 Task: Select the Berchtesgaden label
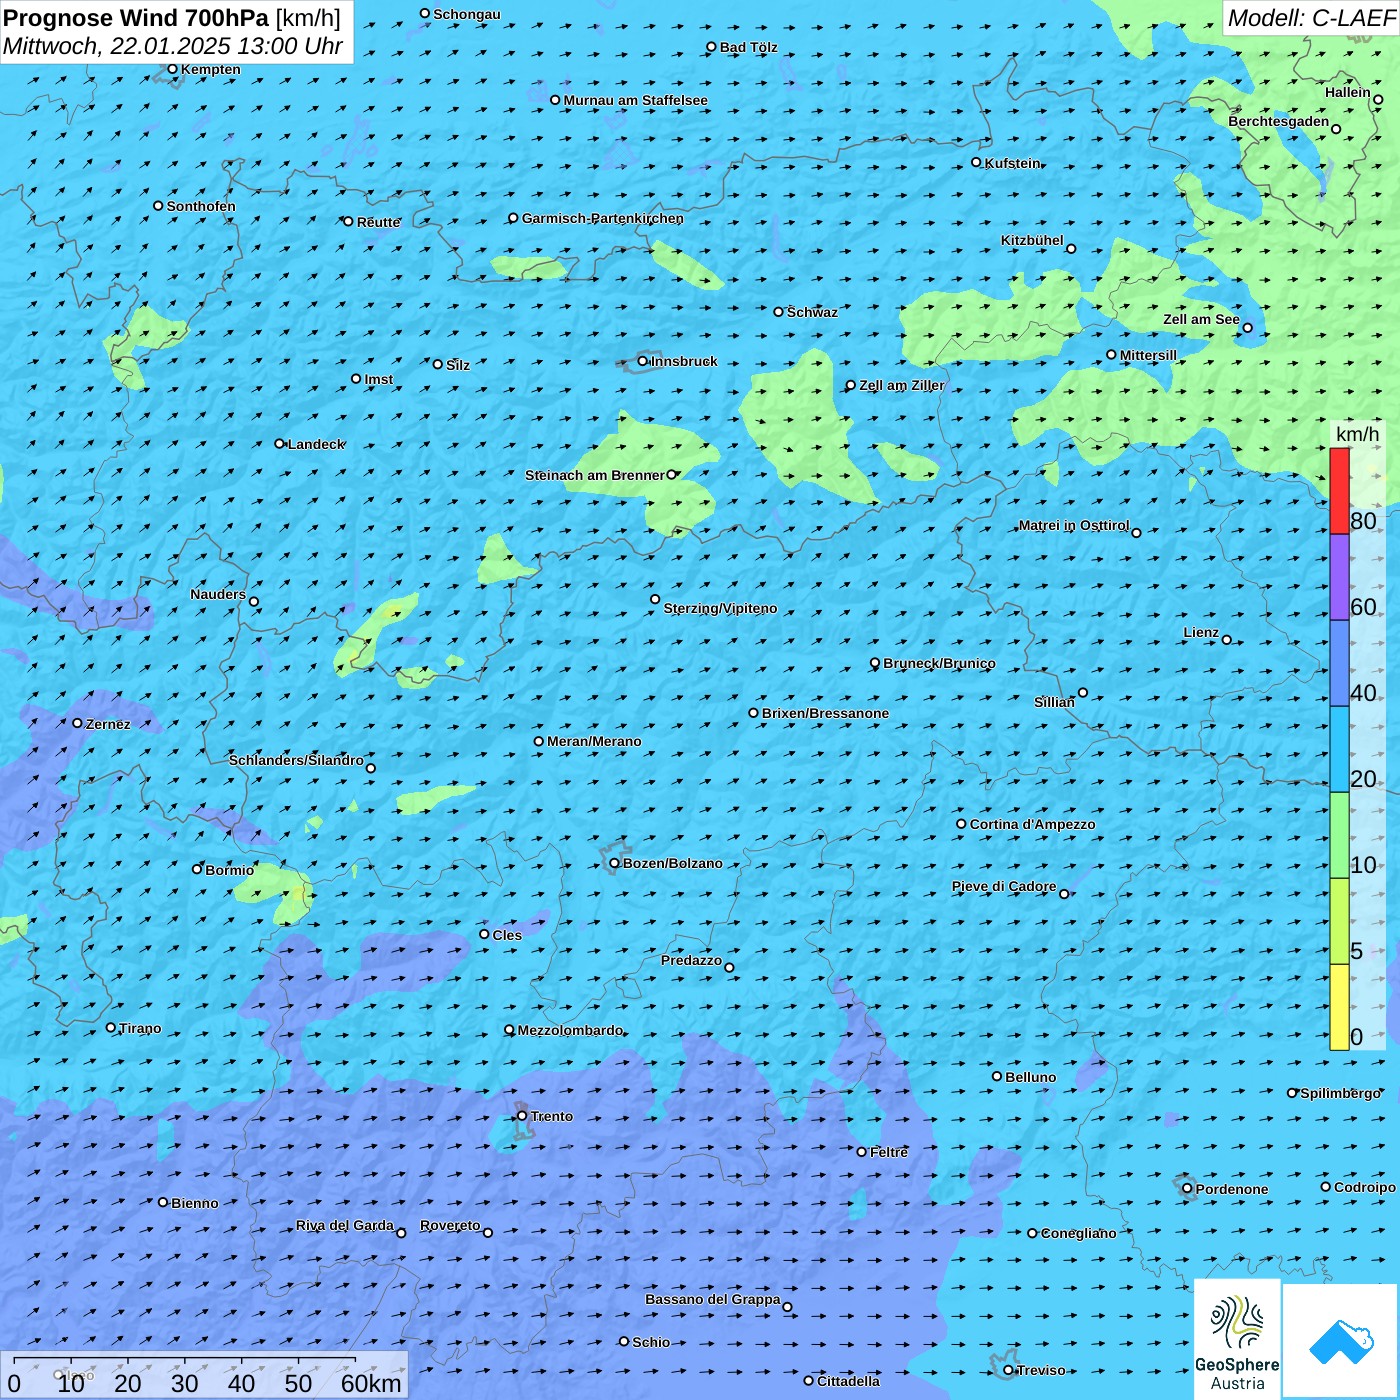click(1279, 121)
